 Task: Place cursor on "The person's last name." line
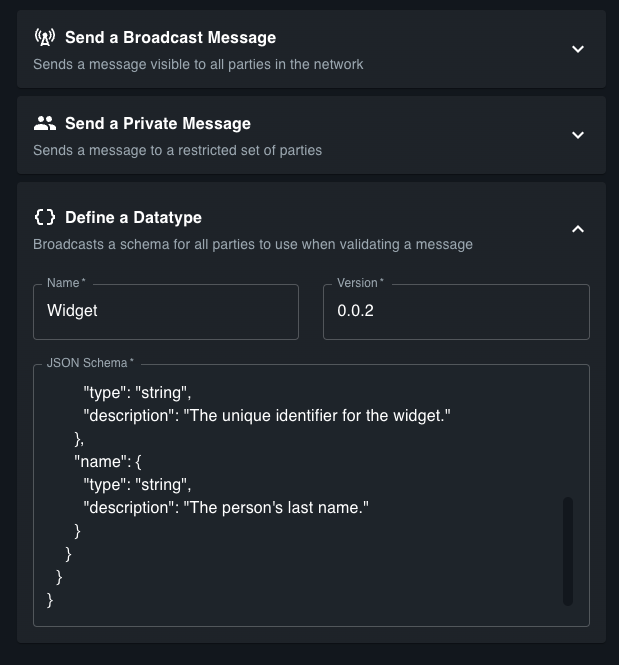coord(226,508)
